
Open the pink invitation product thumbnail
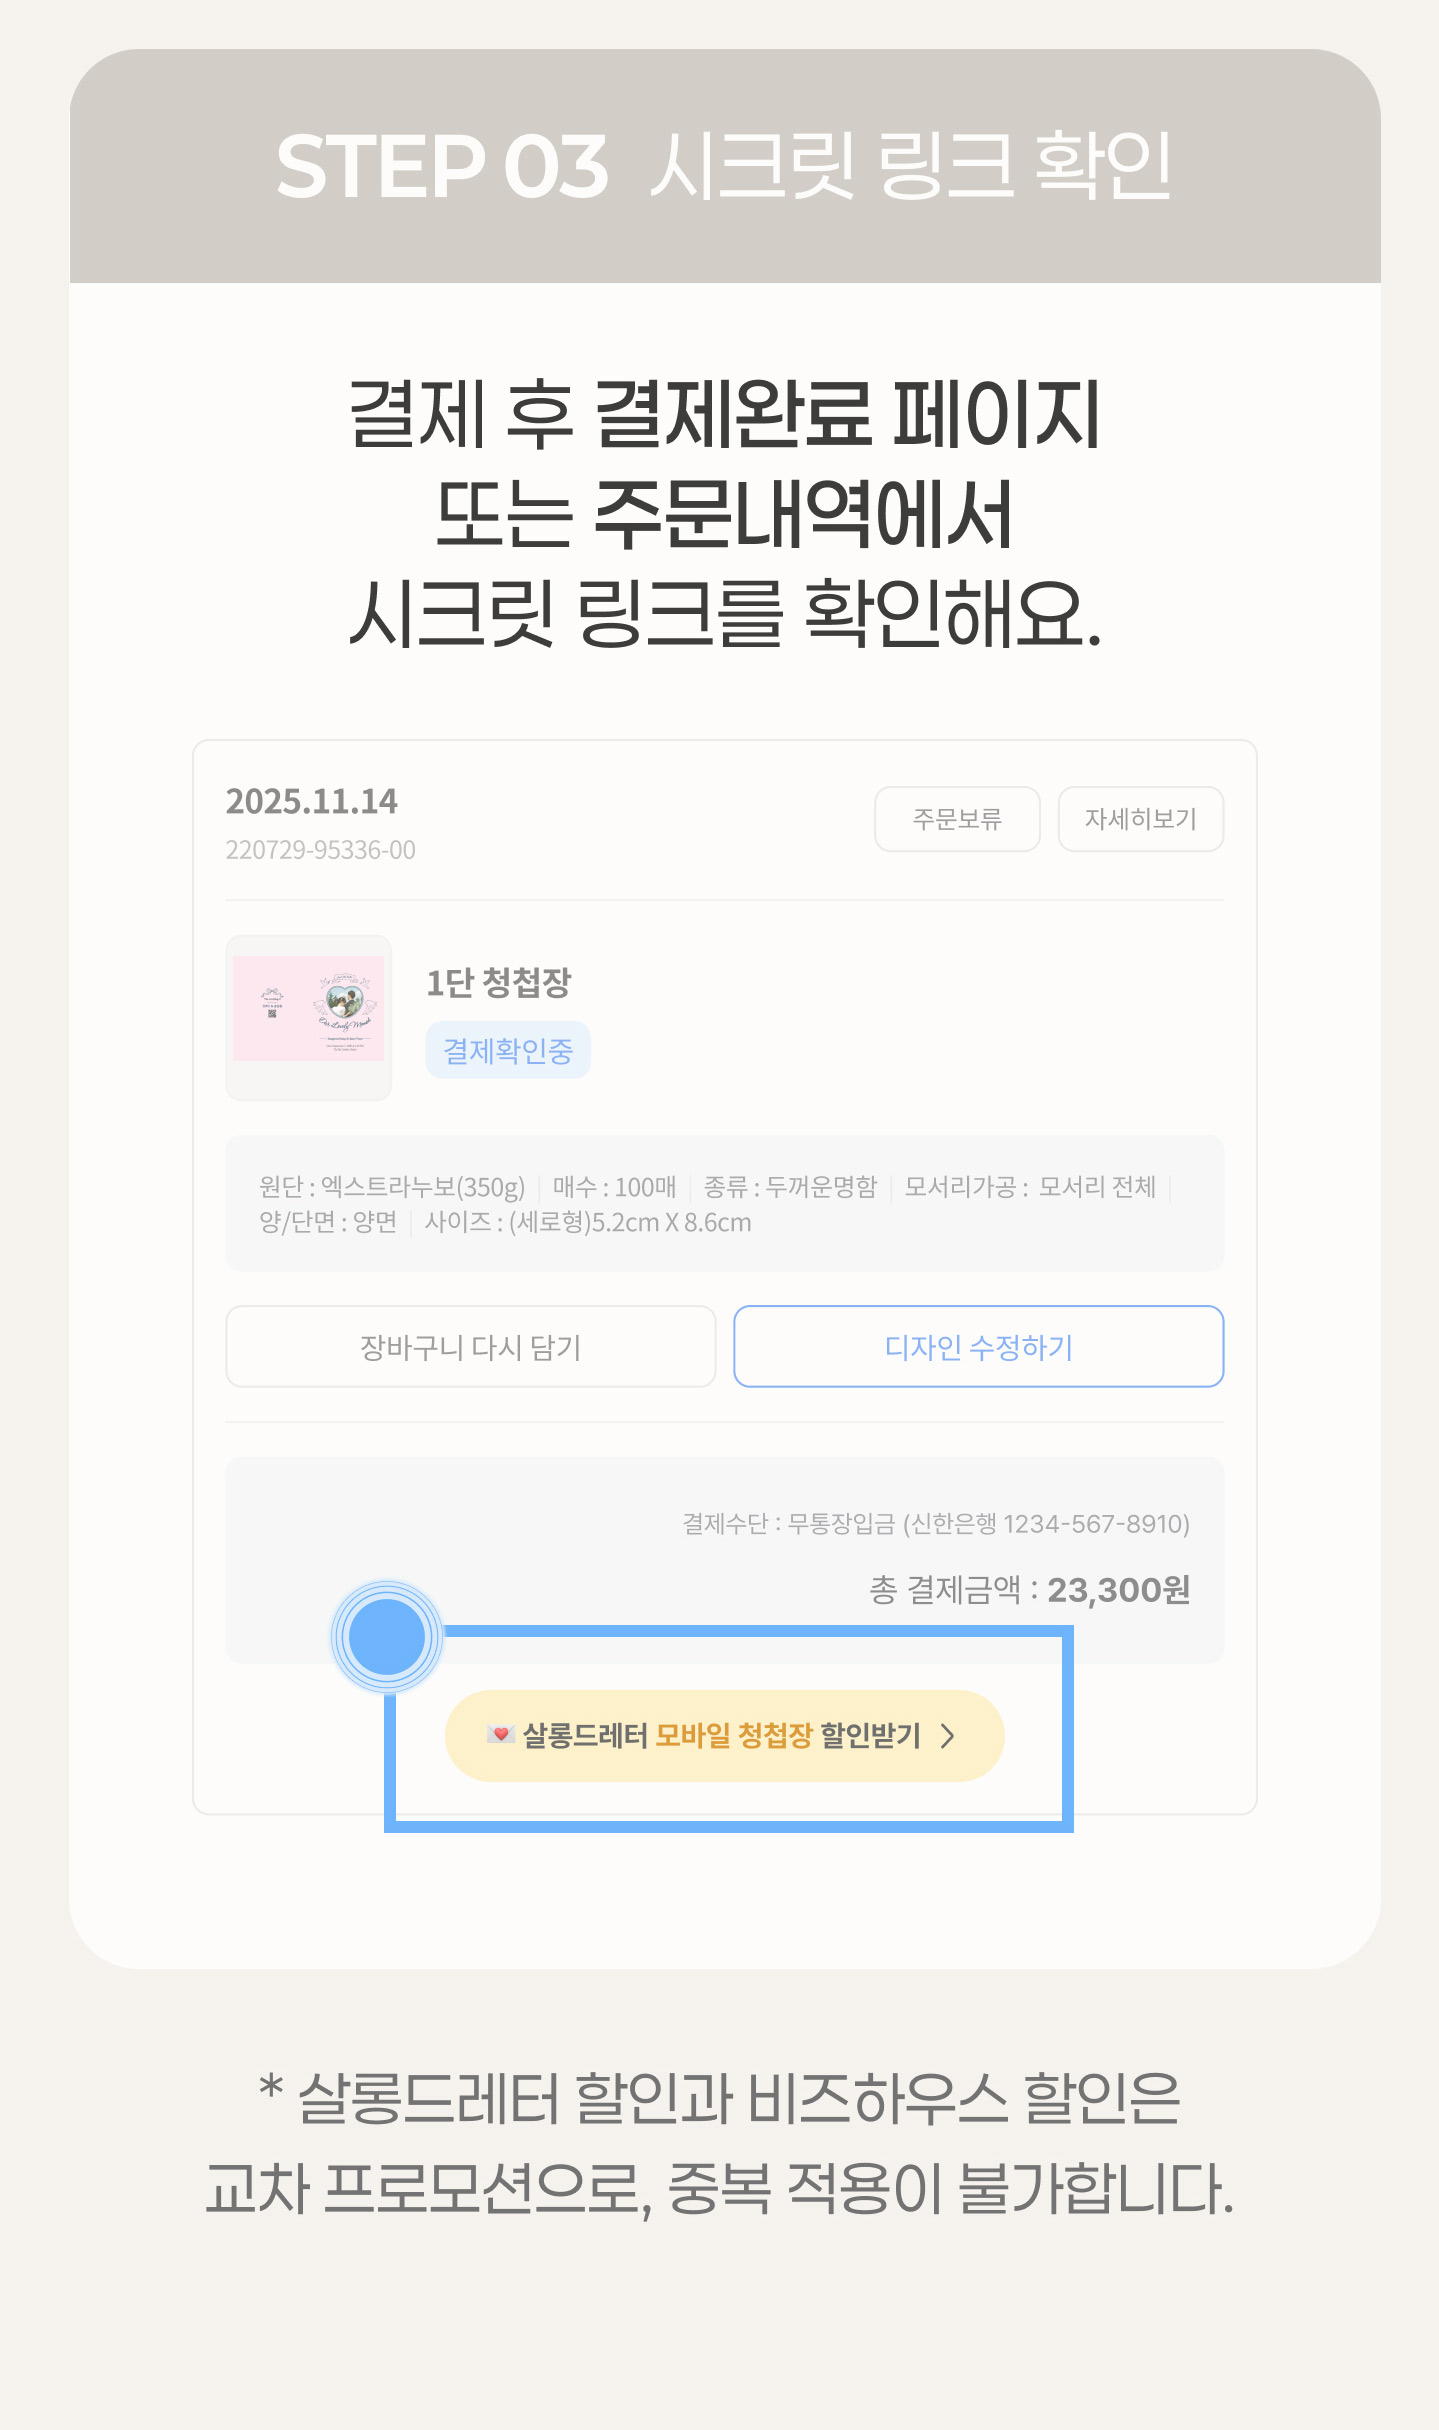coord(308,1017)
